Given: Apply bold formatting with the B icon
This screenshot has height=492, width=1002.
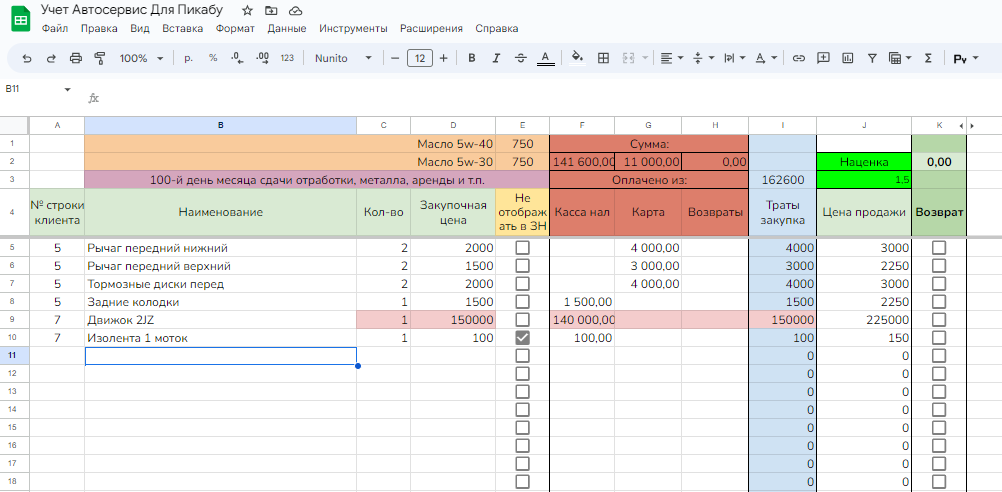Looking at the screenshot, I should pyautogui.click(x=471, y=58).
